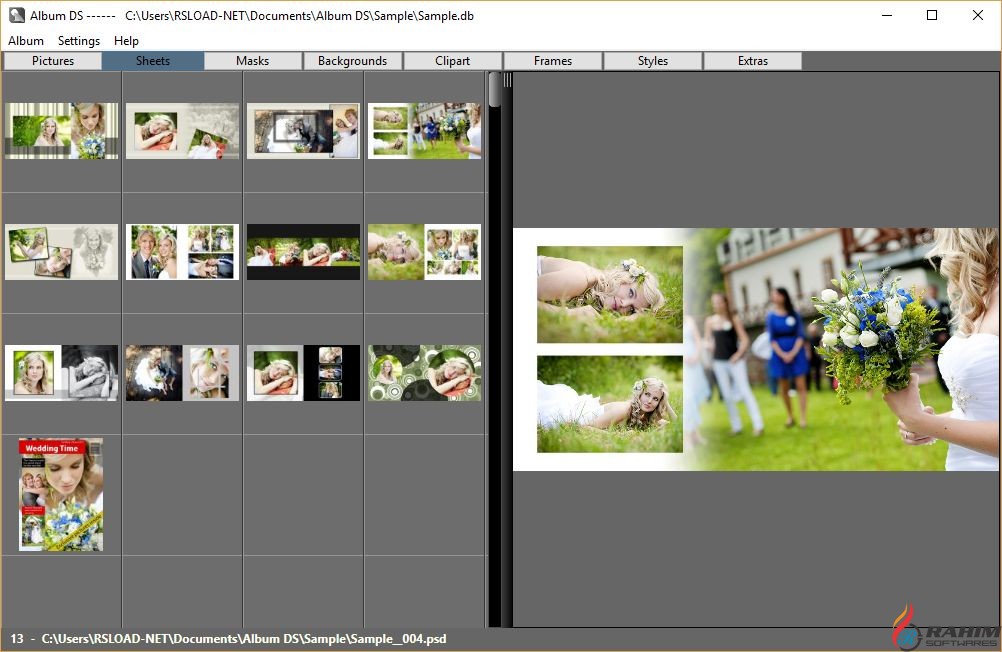Open the Styles tab
The width and height of the screenshot is (1002, 652).
tap(653, 61)
